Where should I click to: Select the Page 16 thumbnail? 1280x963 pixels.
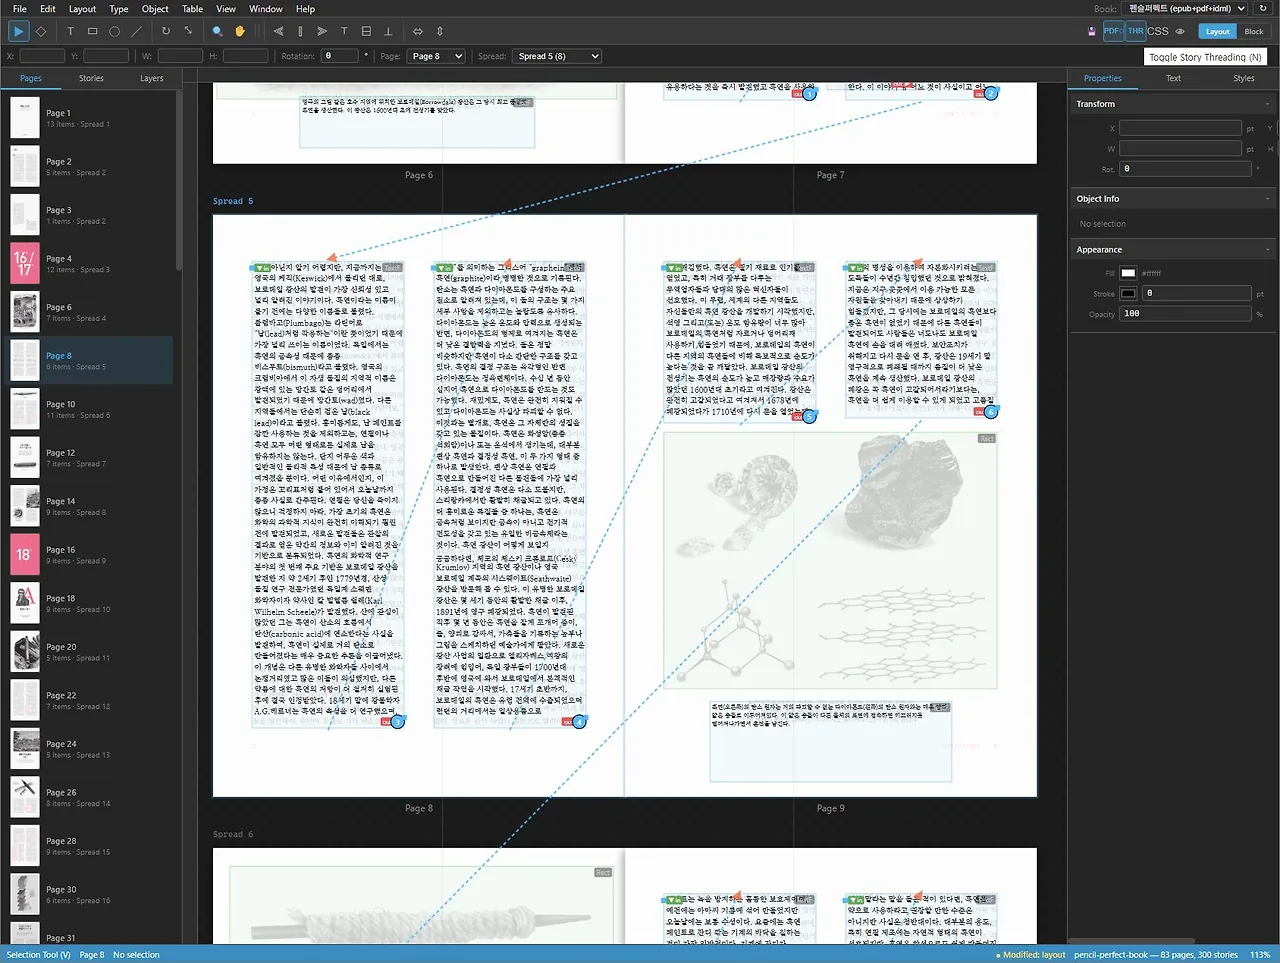point(25,555)
